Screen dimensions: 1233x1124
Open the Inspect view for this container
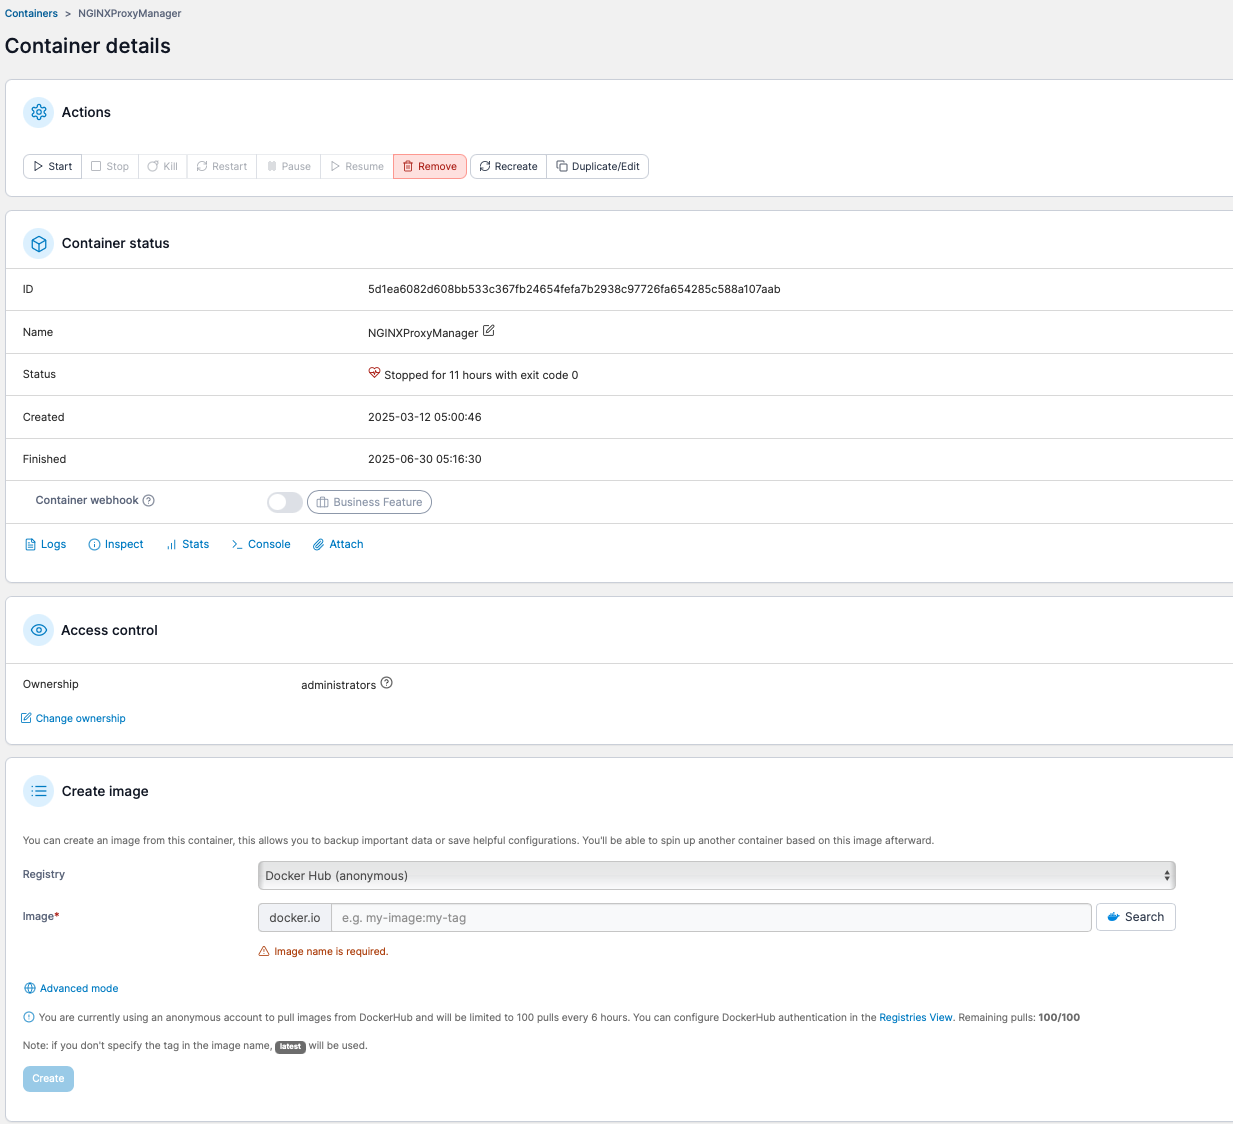pos(116,544)
